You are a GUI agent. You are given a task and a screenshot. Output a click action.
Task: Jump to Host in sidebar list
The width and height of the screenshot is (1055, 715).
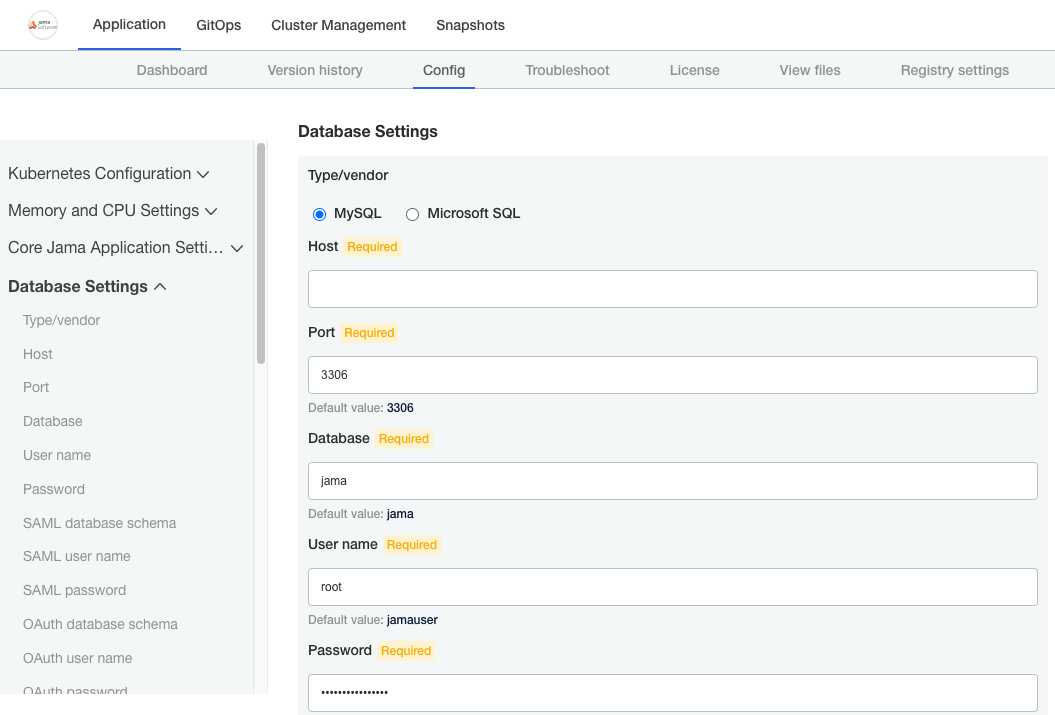coord(38,354)
